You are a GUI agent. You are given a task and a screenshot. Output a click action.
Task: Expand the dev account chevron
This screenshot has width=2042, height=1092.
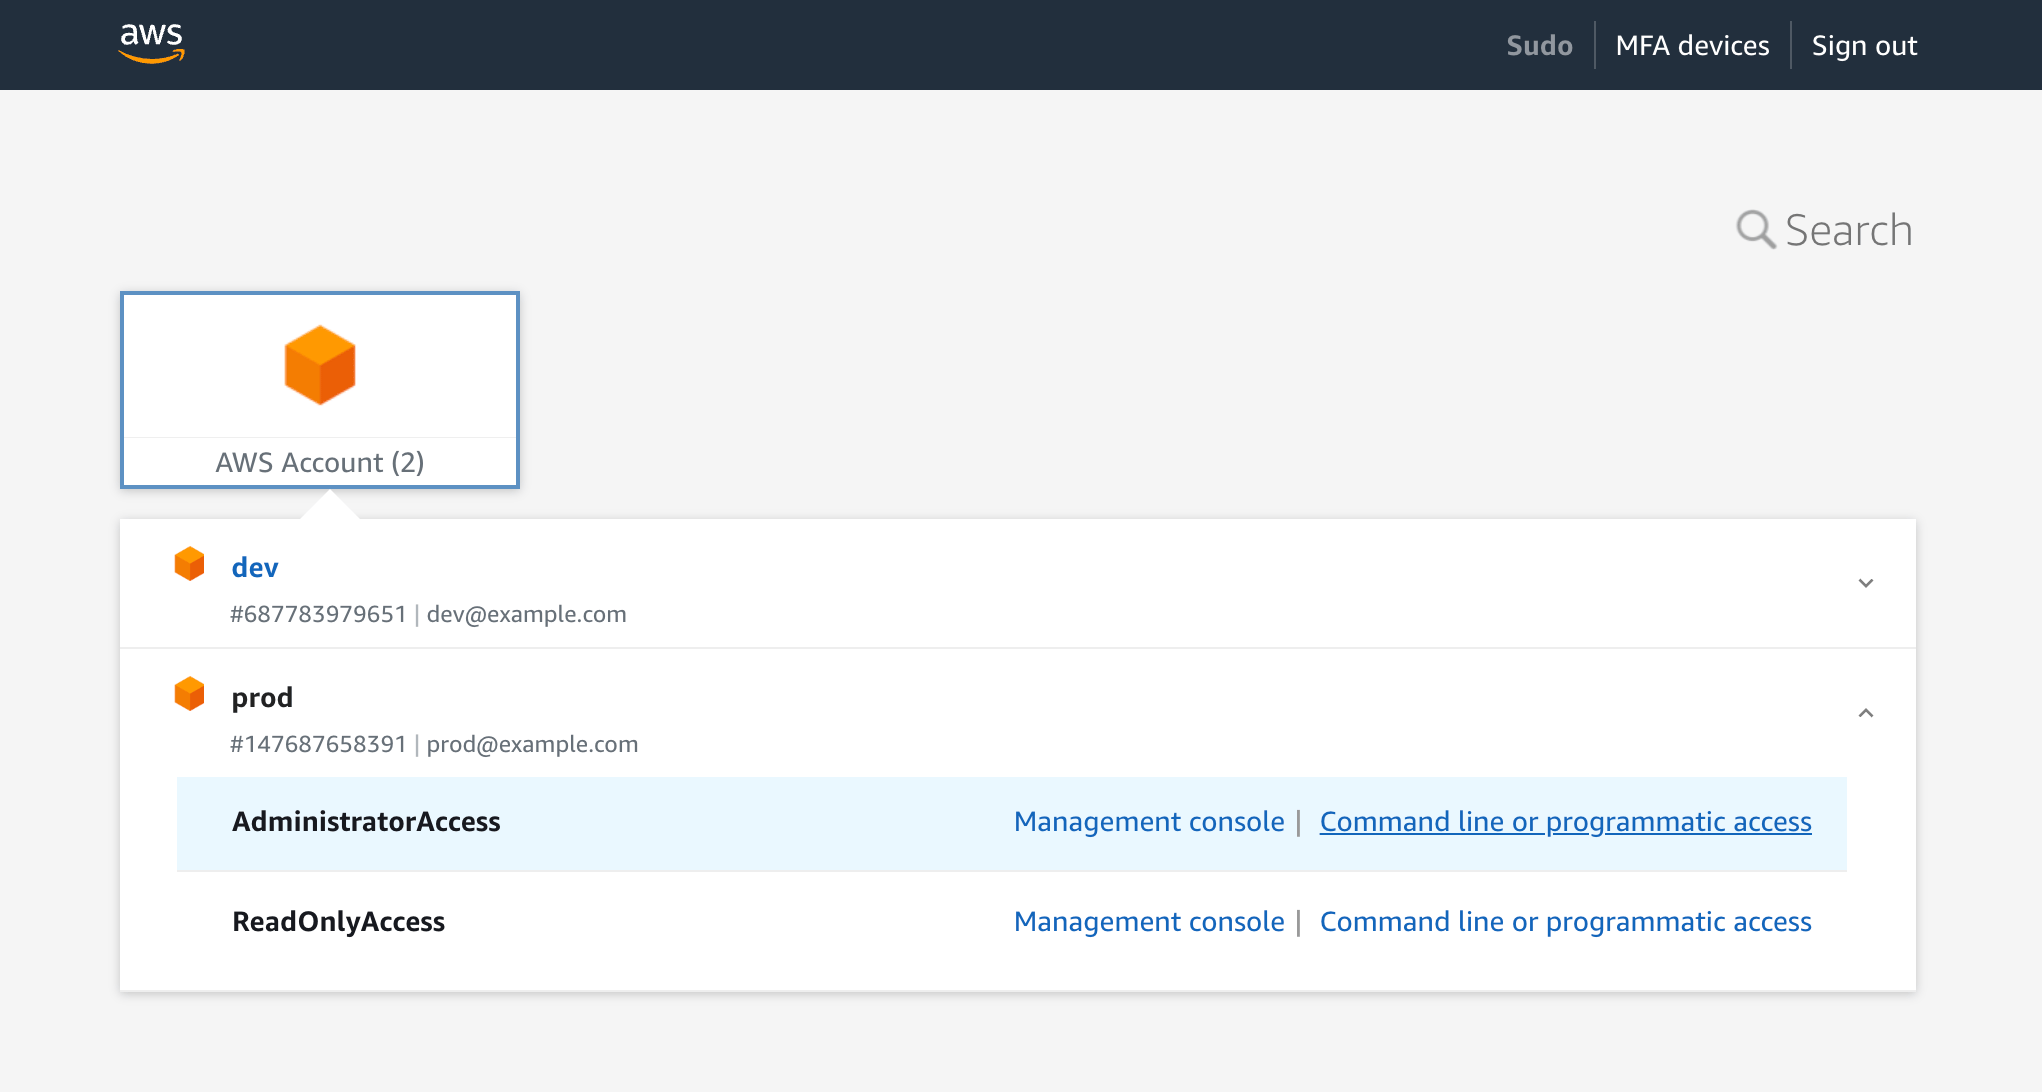[1865, 583]
